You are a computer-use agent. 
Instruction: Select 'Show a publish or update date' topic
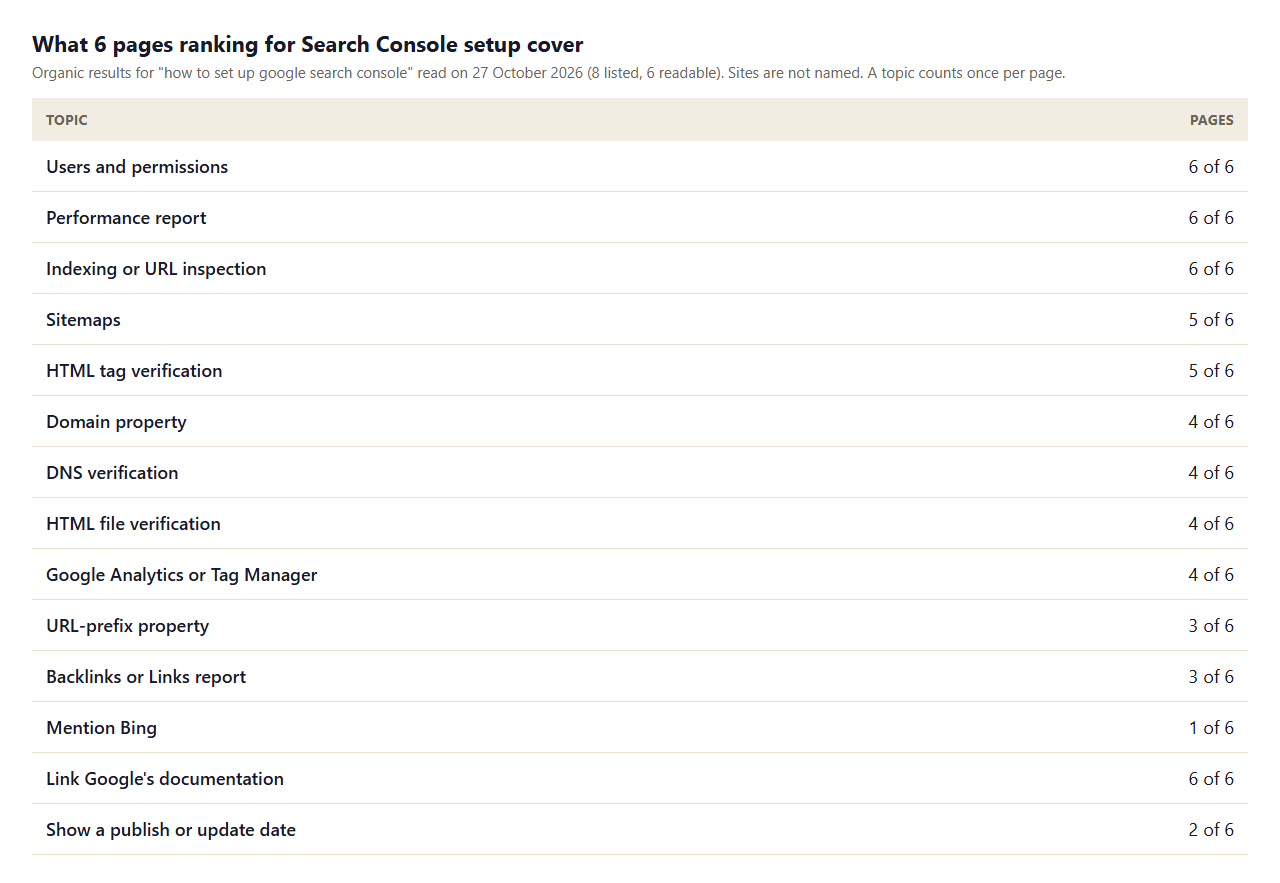click(171, 830)
